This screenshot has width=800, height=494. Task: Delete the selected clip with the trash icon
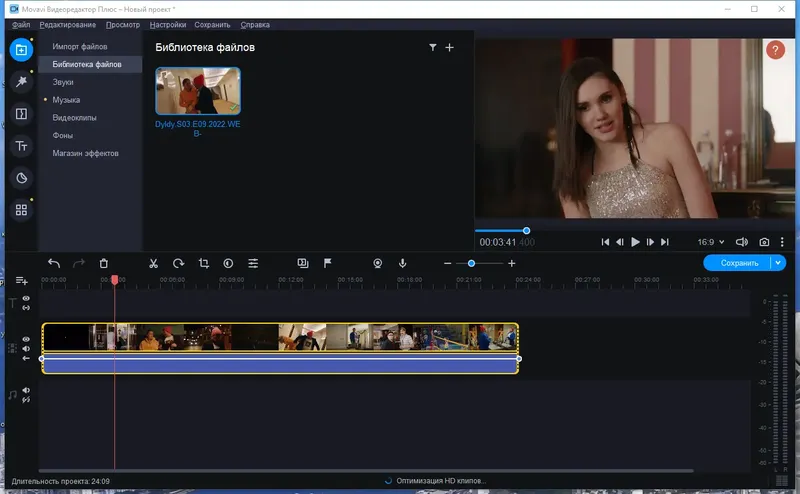click(104, 263)
